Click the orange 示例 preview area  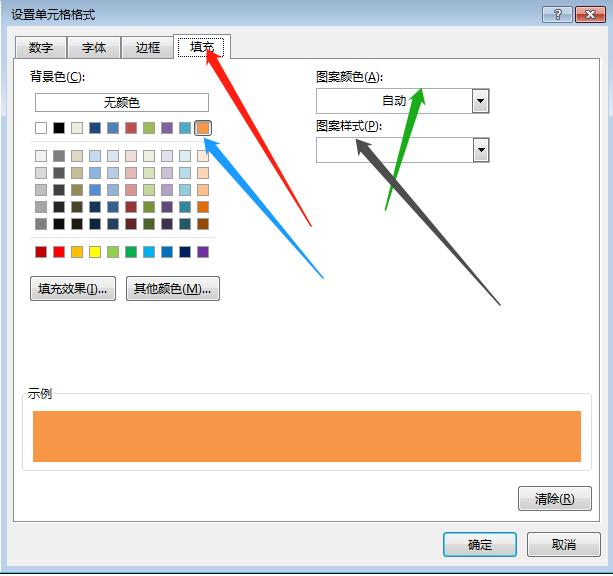(306, 436)
